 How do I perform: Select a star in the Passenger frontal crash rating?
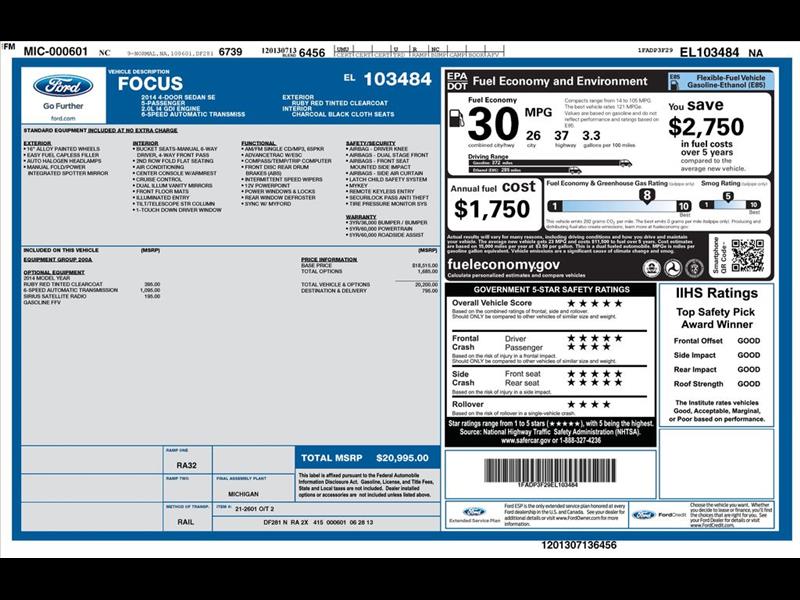[583, 345]
